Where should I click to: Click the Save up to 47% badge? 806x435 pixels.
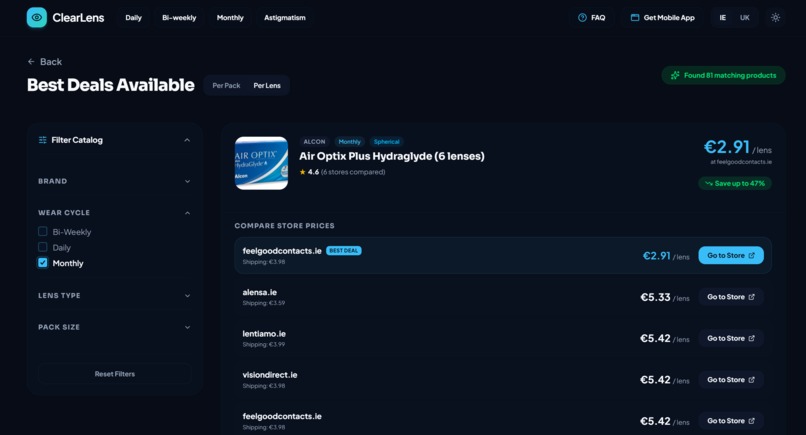[735, 183]
